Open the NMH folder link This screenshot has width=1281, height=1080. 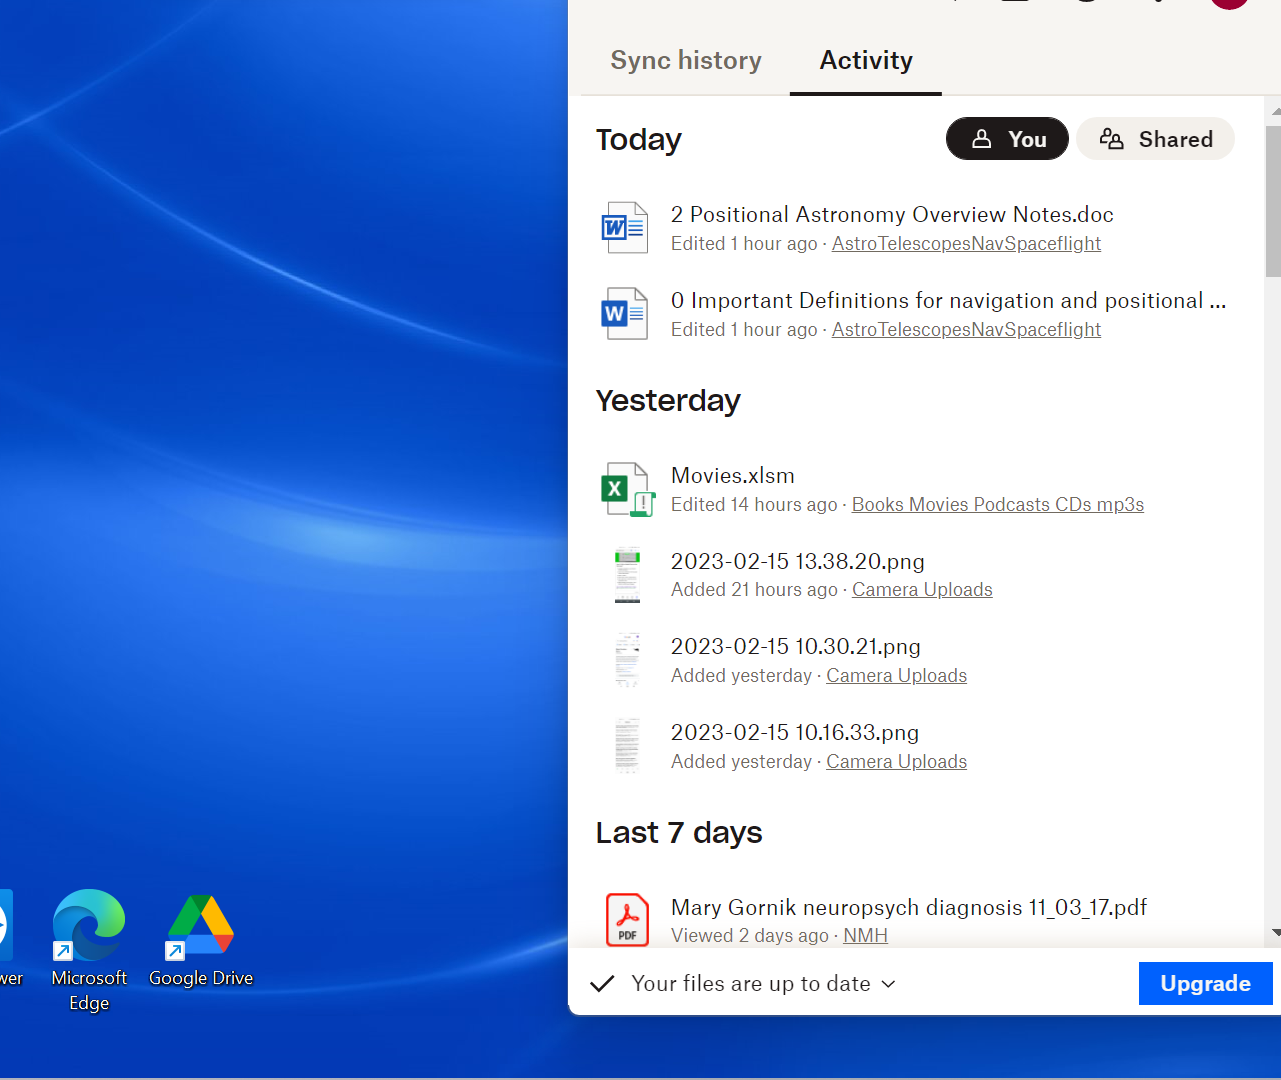click(865, 935)
